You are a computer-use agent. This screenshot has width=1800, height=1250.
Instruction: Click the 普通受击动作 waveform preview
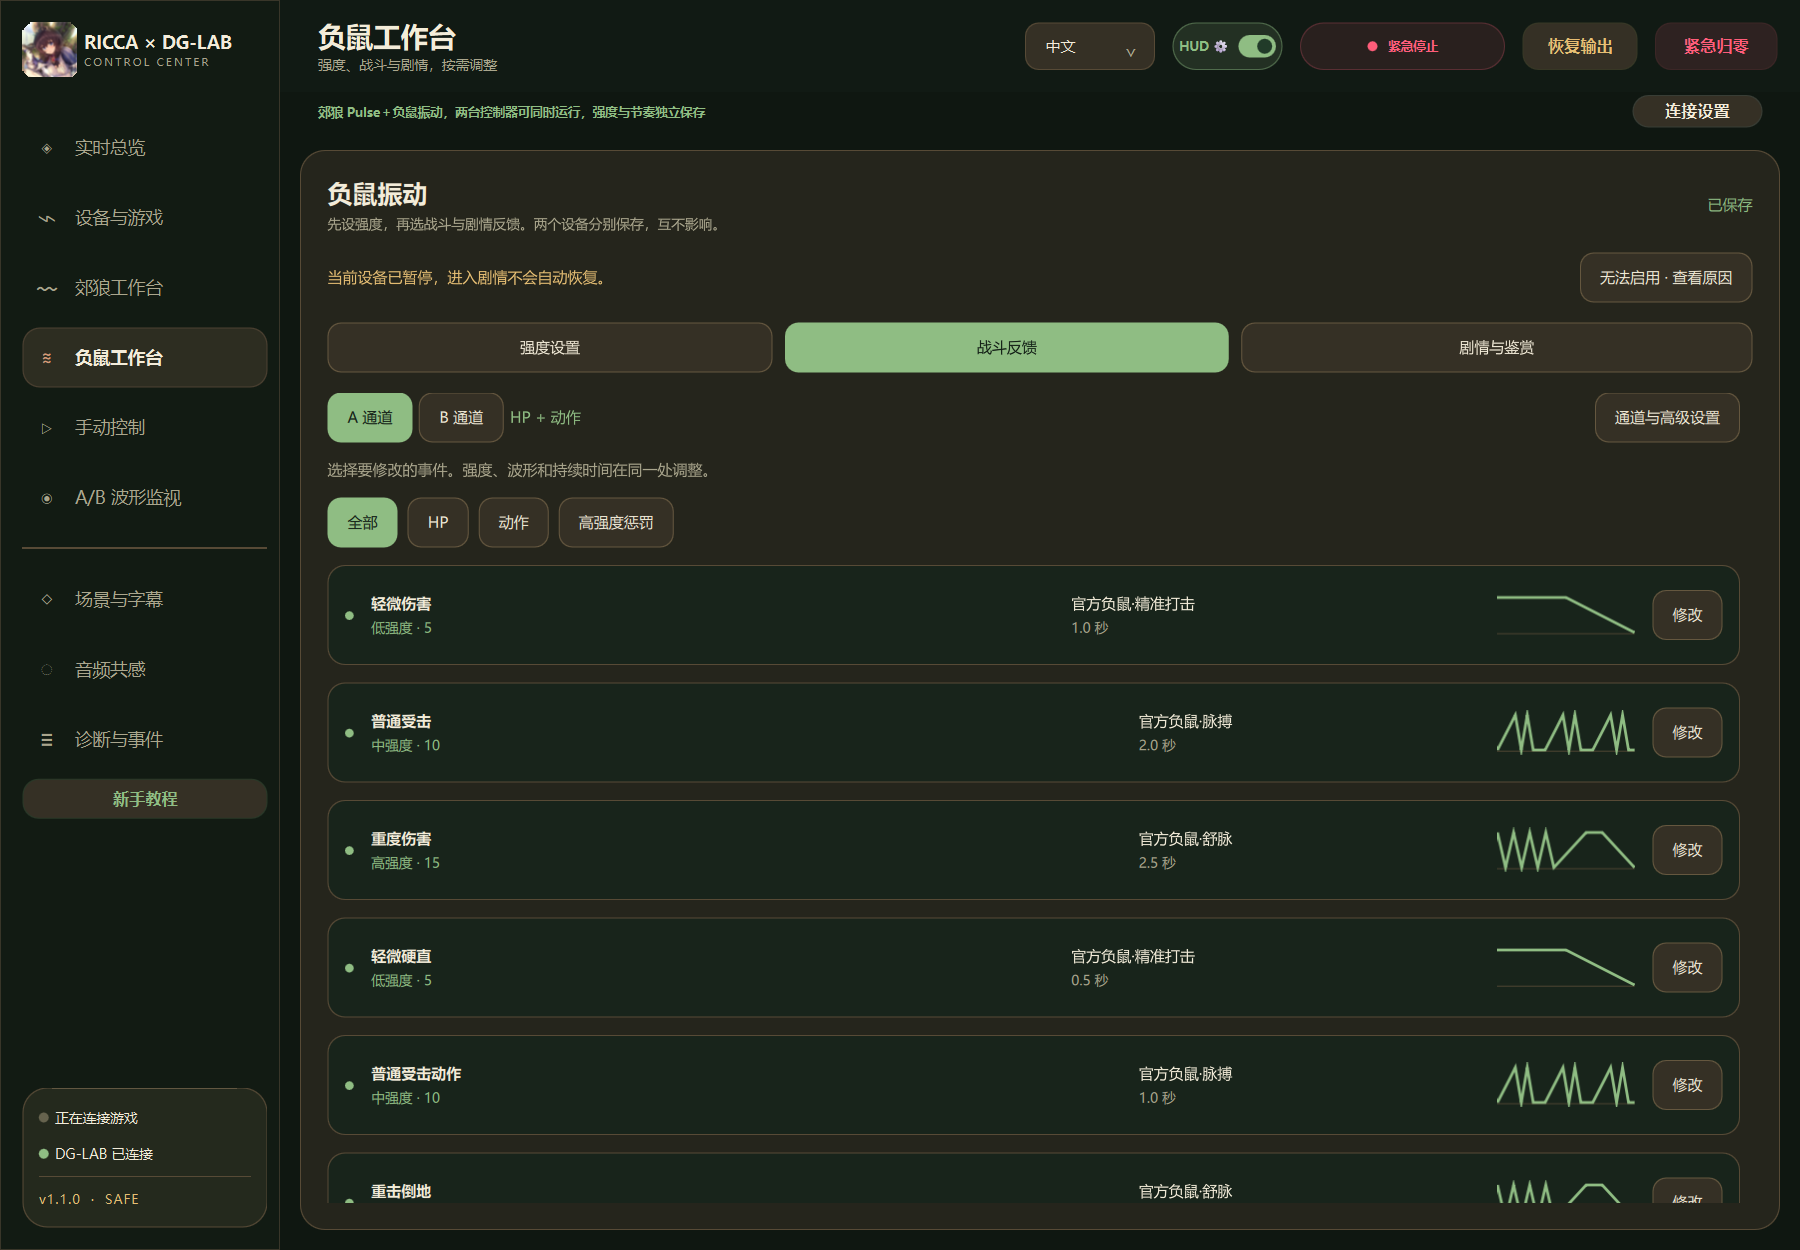point(1565,1085)
